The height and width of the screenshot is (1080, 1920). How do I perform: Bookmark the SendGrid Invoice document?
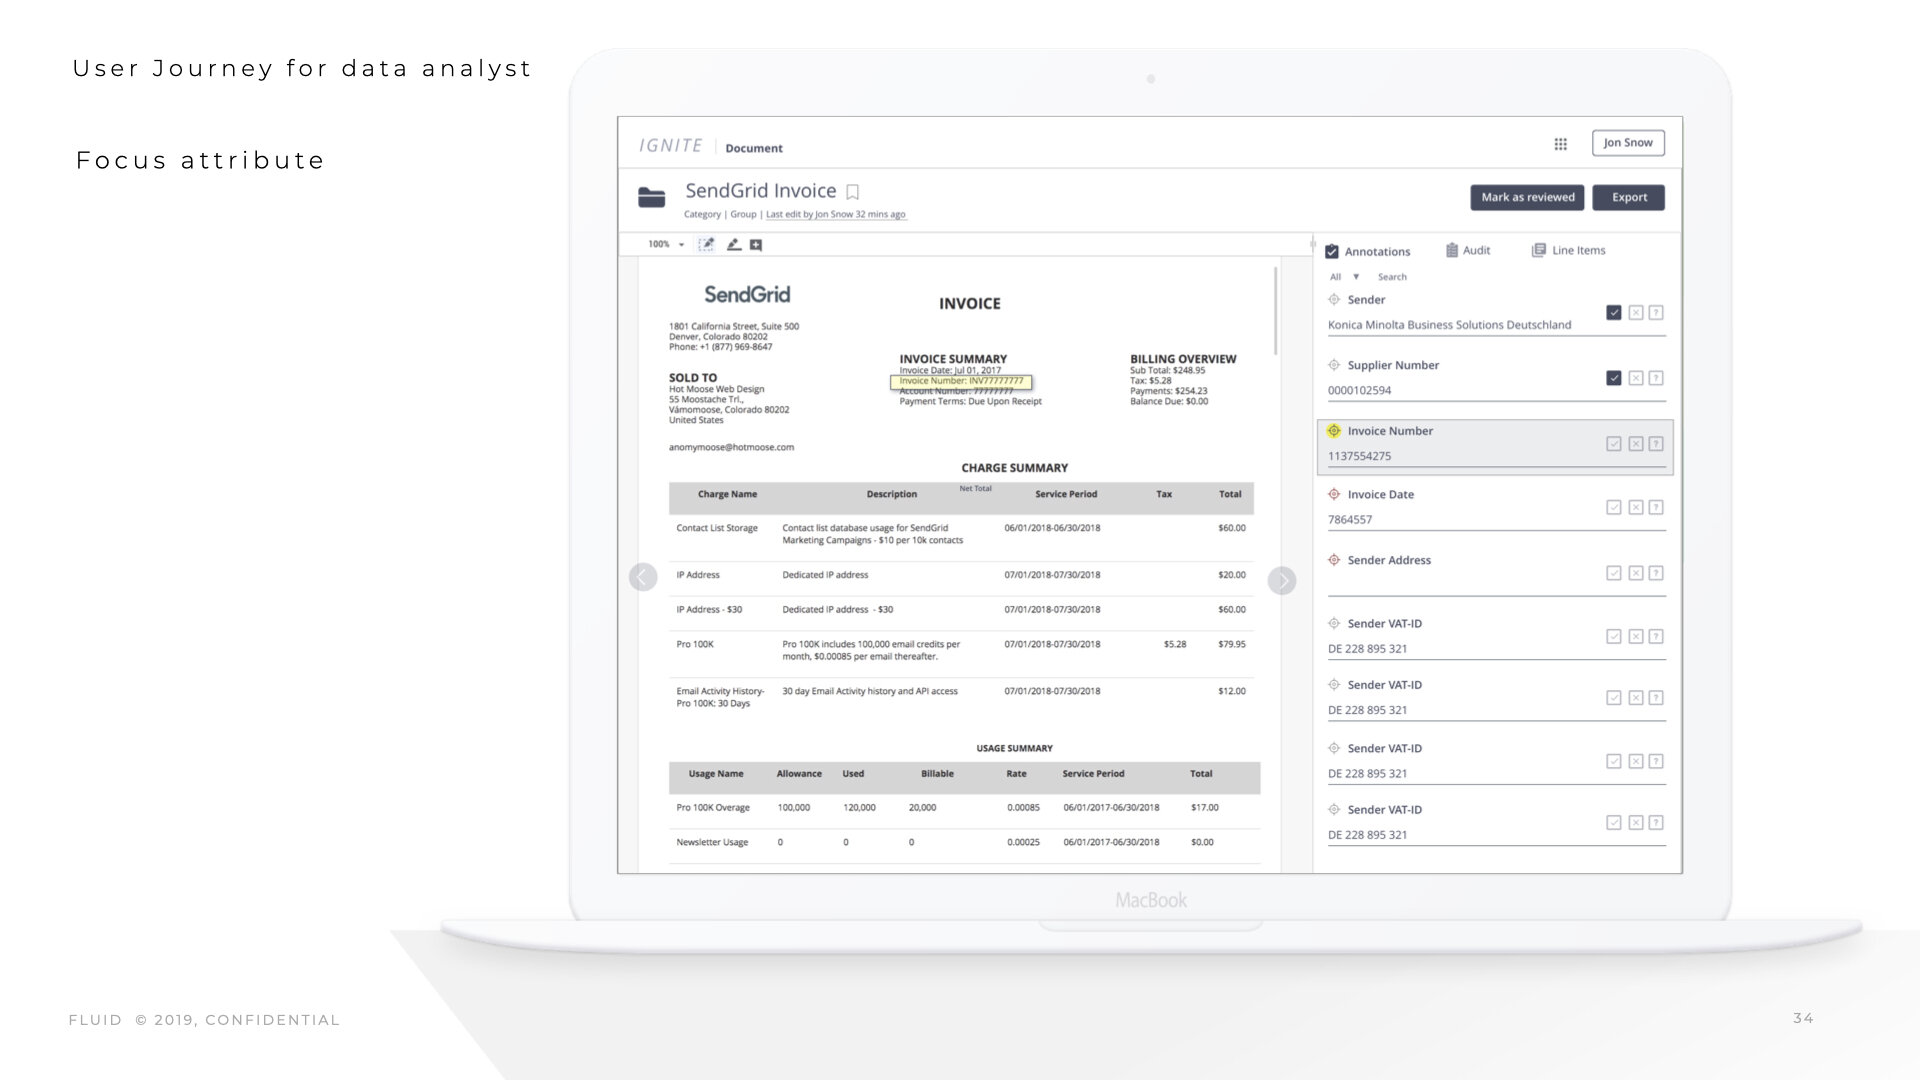[853, 192]
